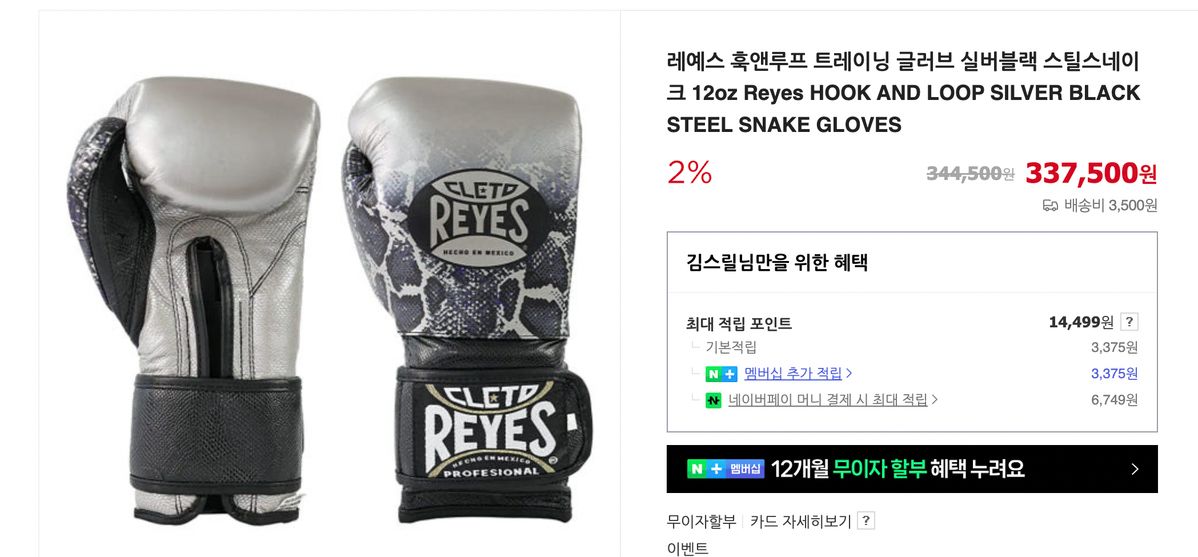
Task: Click the green Naver Pay N icon
Action: click(714, 400)
